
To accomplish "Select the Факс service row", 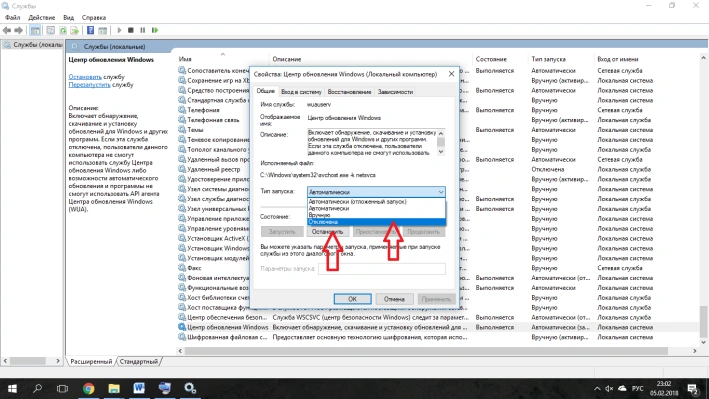I will pos(194,268).
